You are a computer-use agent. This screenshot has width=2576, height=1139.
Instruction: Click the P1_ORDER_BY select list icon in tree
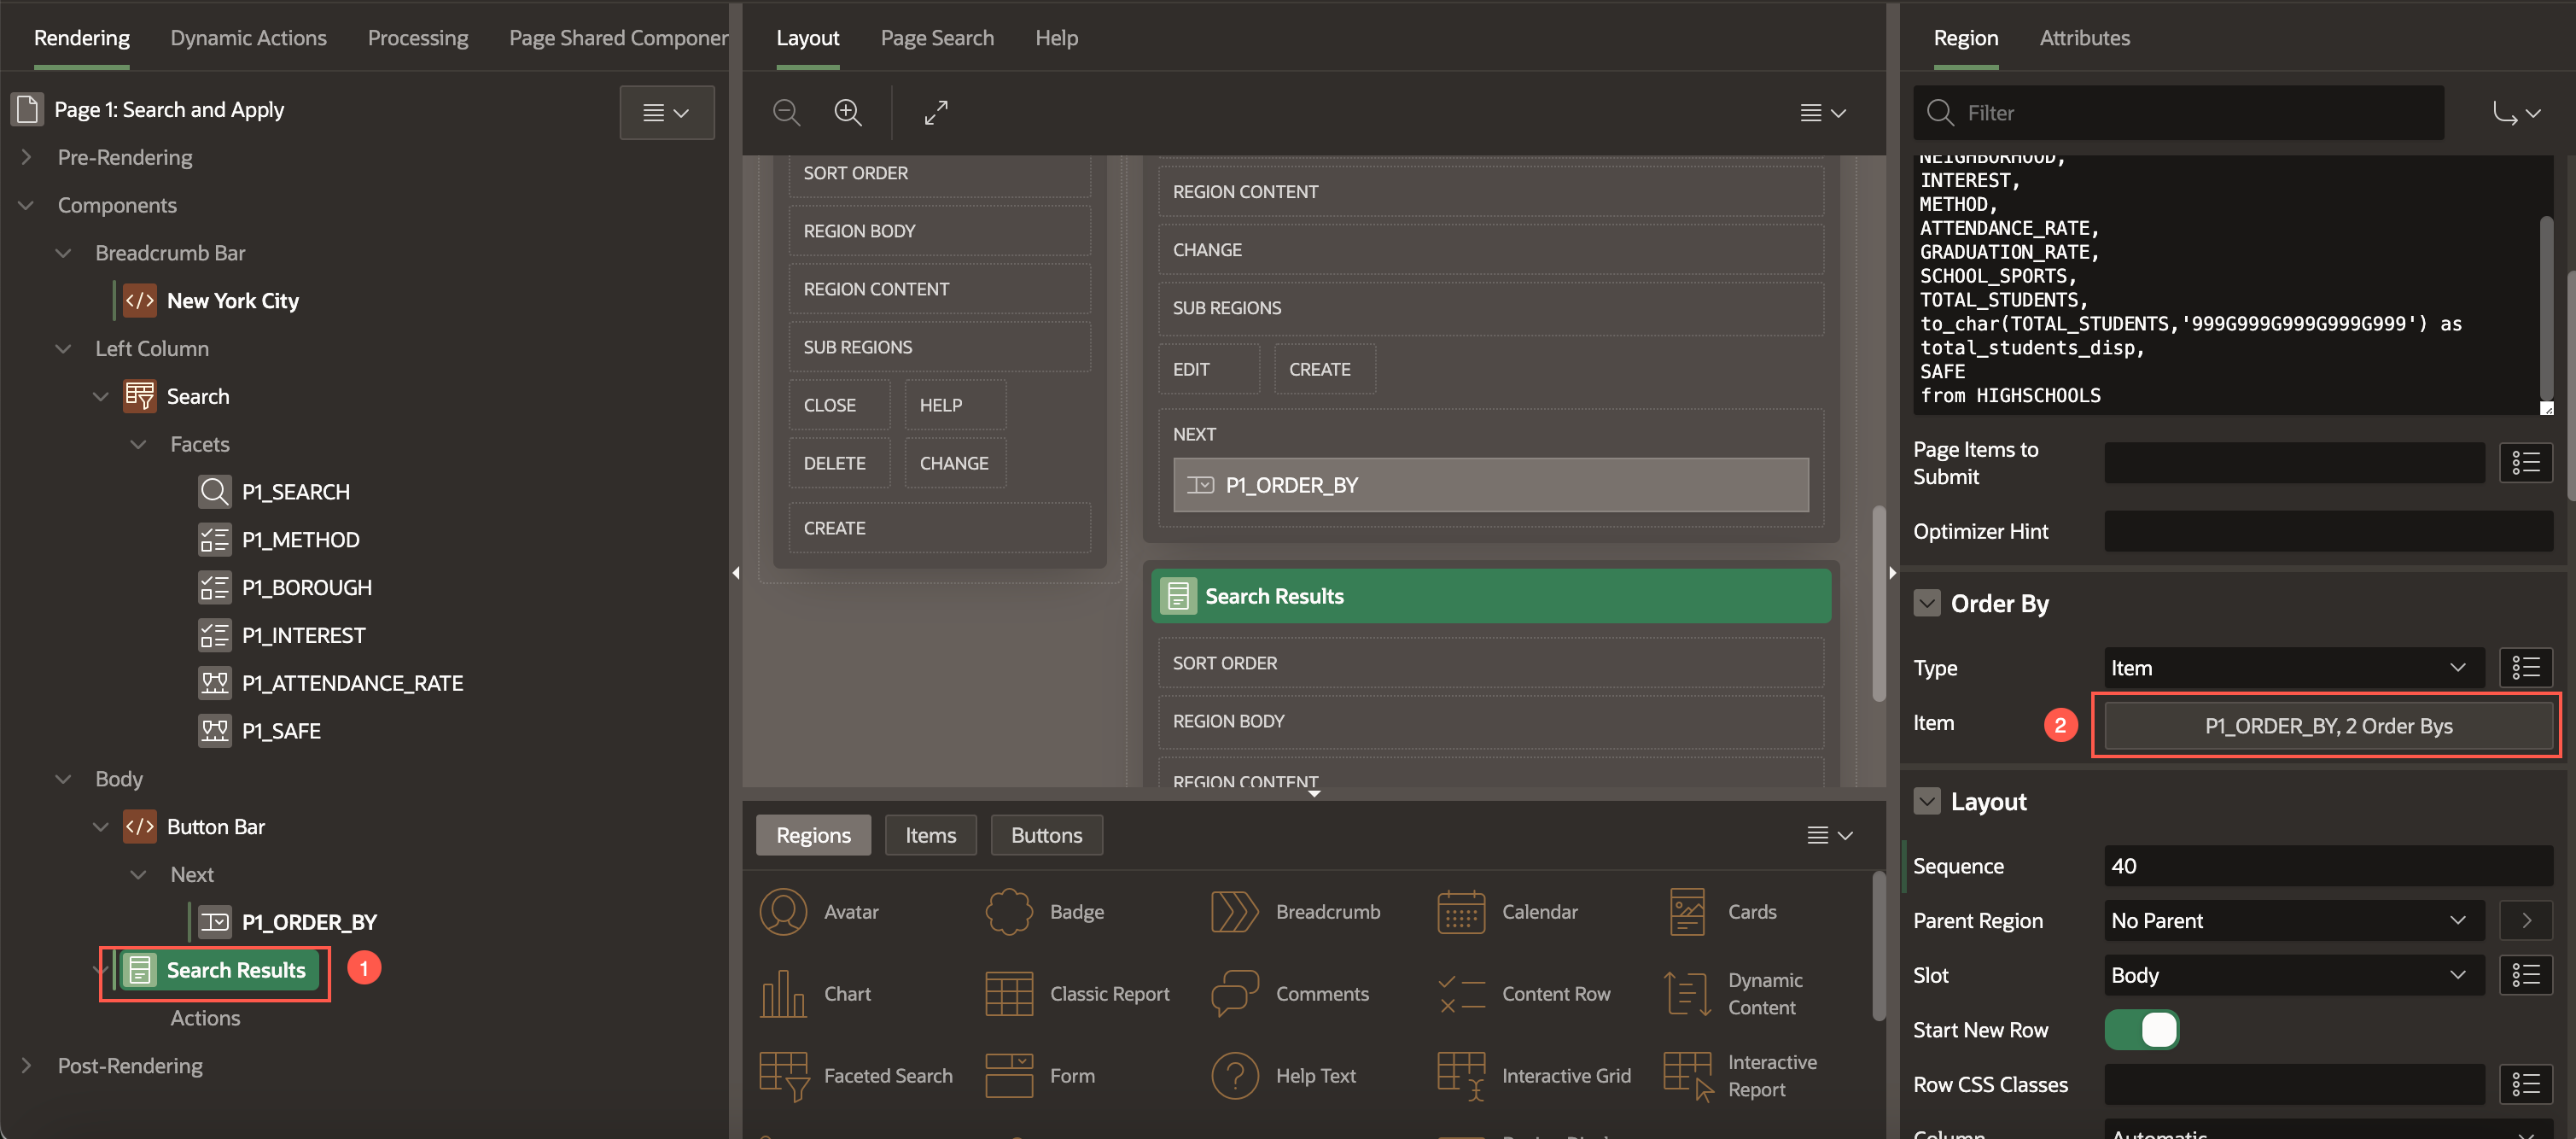pyautogui.click(x=214, y=922)
